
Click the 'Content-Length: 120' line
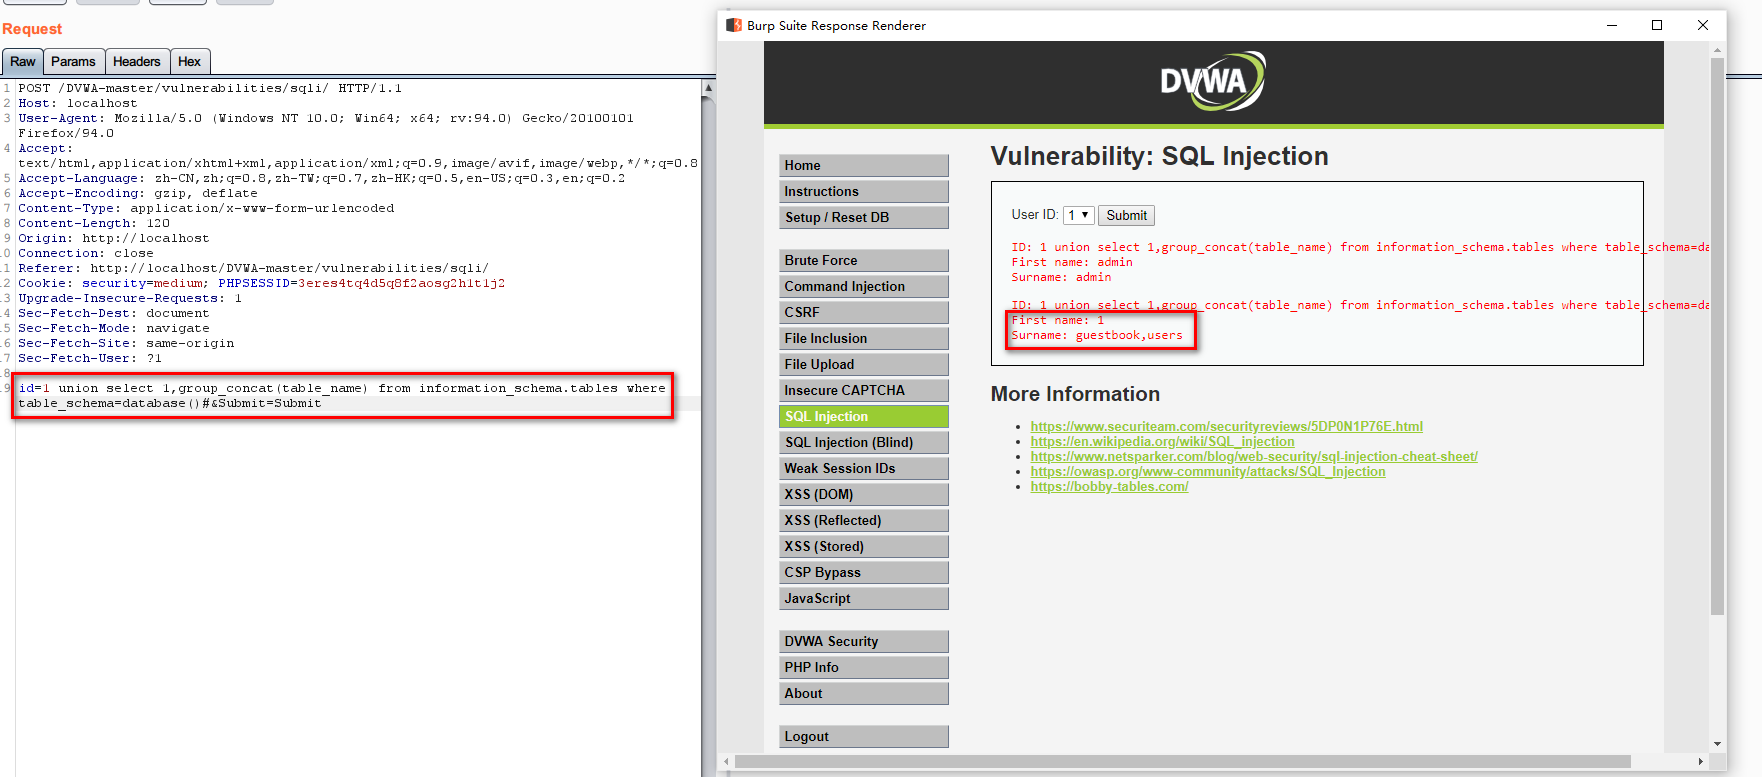[x=94, y=223]
